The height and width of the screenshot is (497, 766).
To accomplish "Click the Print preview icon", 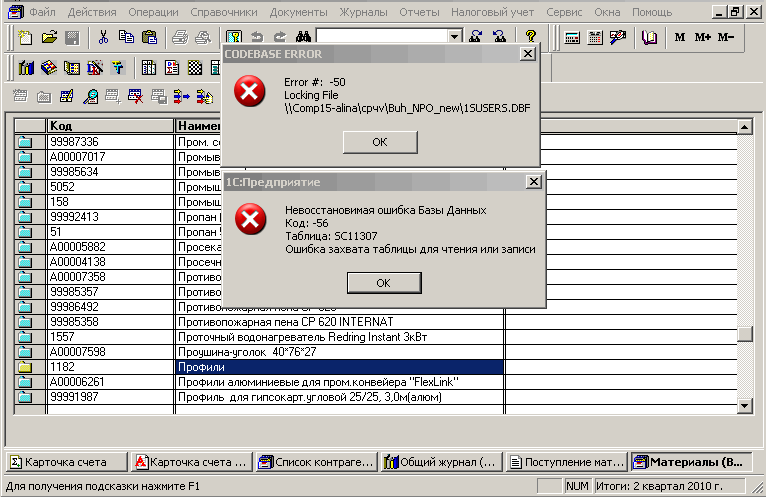I will (203, 38).
